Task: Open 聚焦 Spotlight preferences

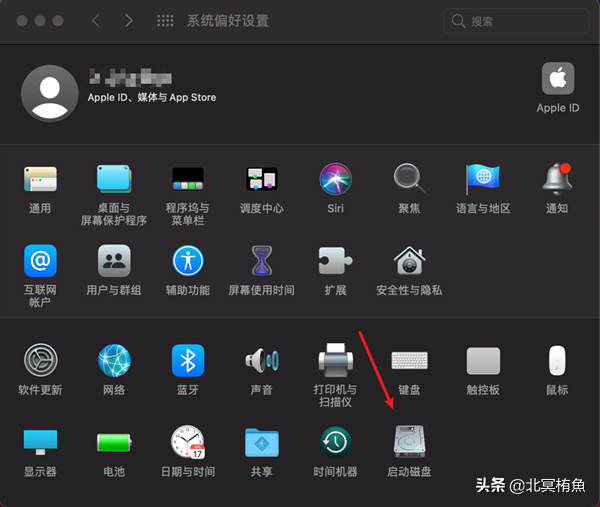Action: [409, 179]
